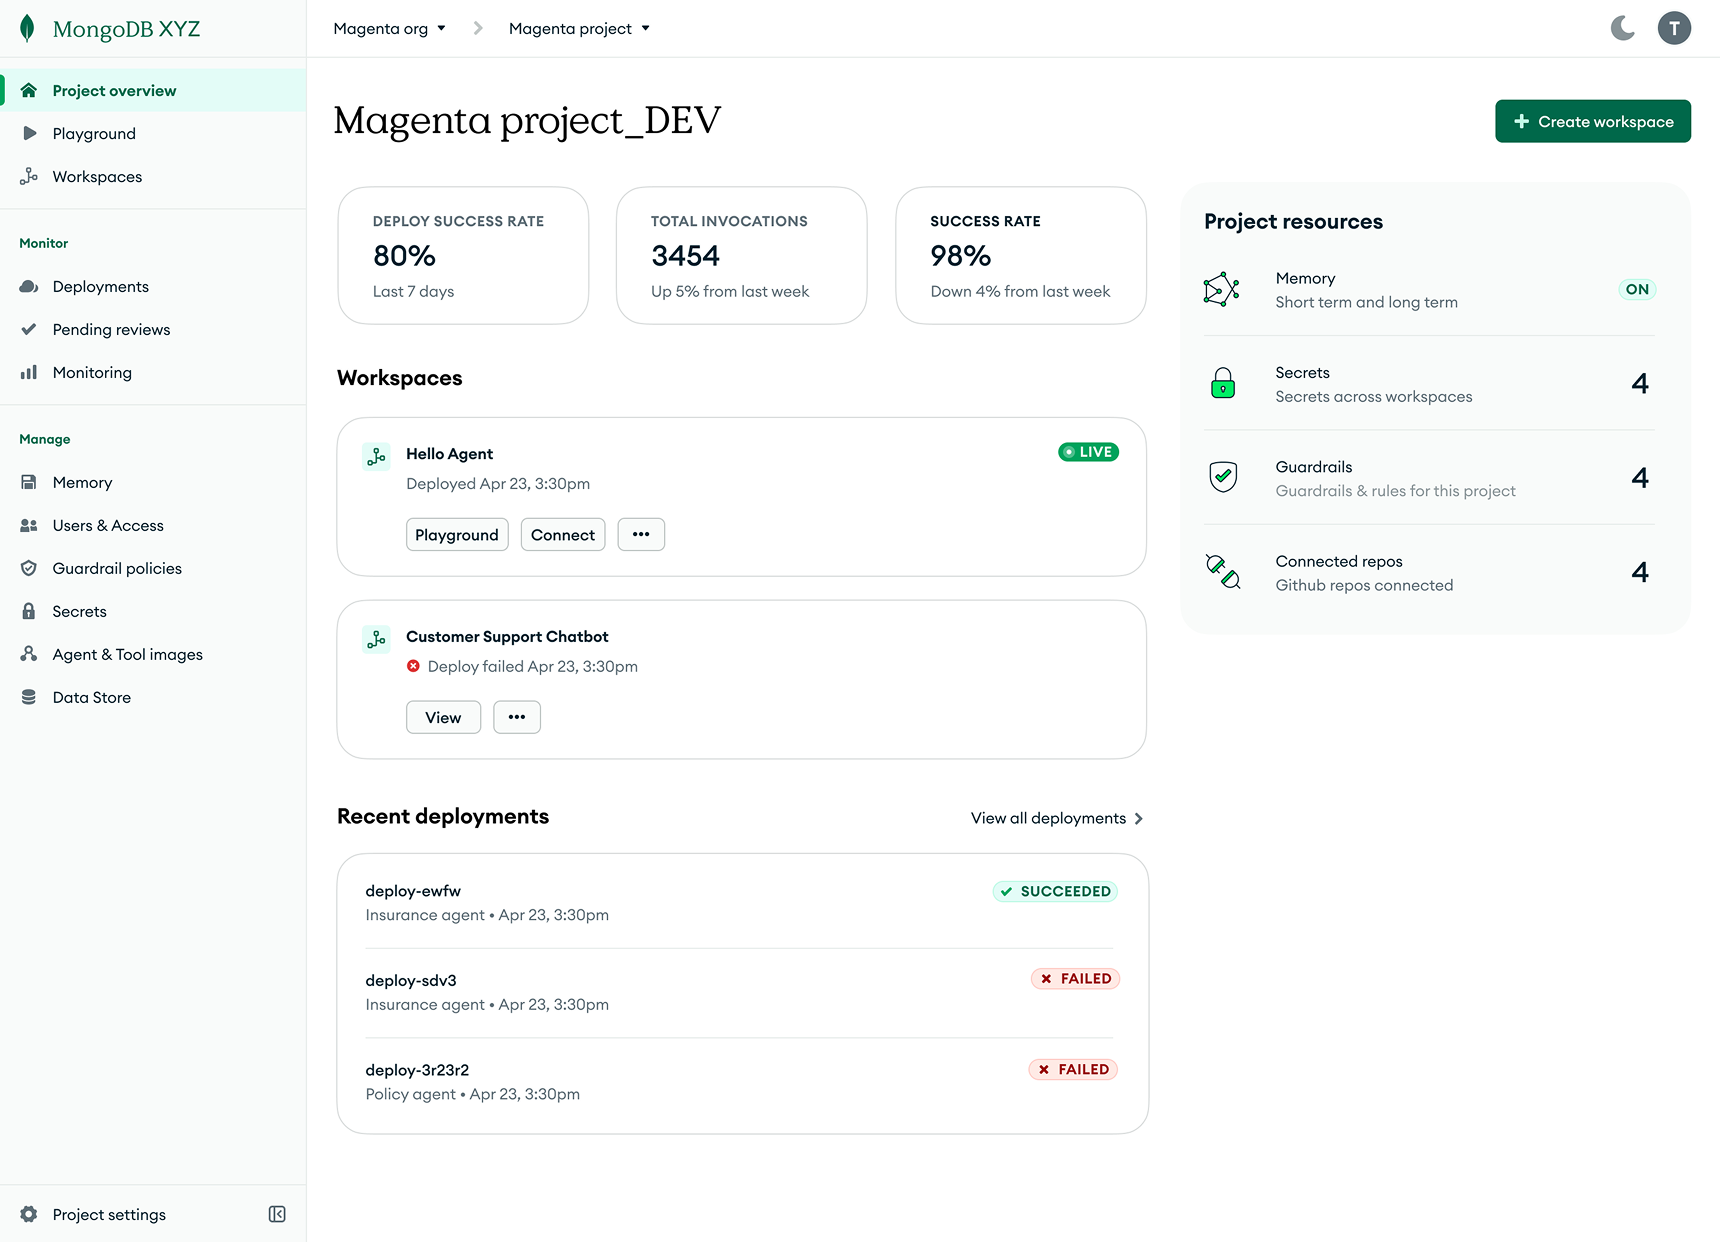This screenshot has width=1720, height=1242.
Task: Click the Success Rate 98% card
Action: (1020, 255)
